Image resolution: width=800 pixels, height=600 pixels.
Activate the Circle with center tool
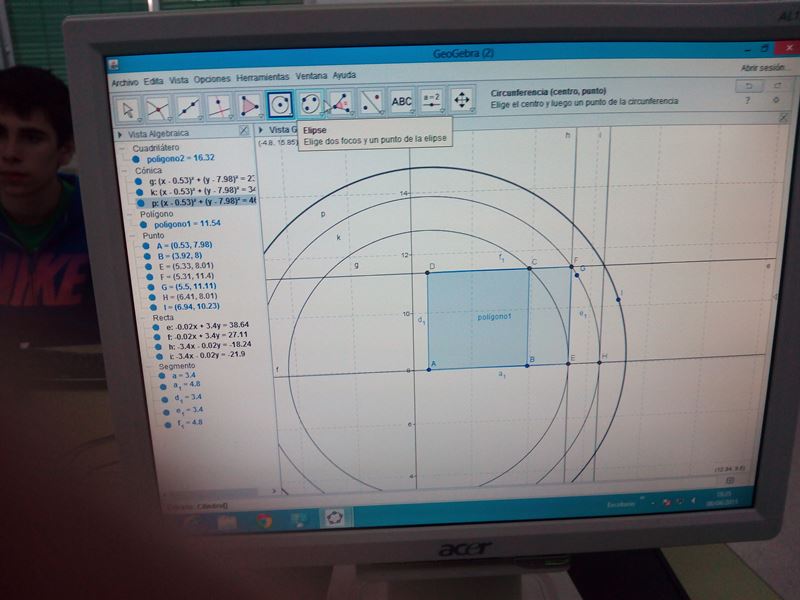(281, 103)
